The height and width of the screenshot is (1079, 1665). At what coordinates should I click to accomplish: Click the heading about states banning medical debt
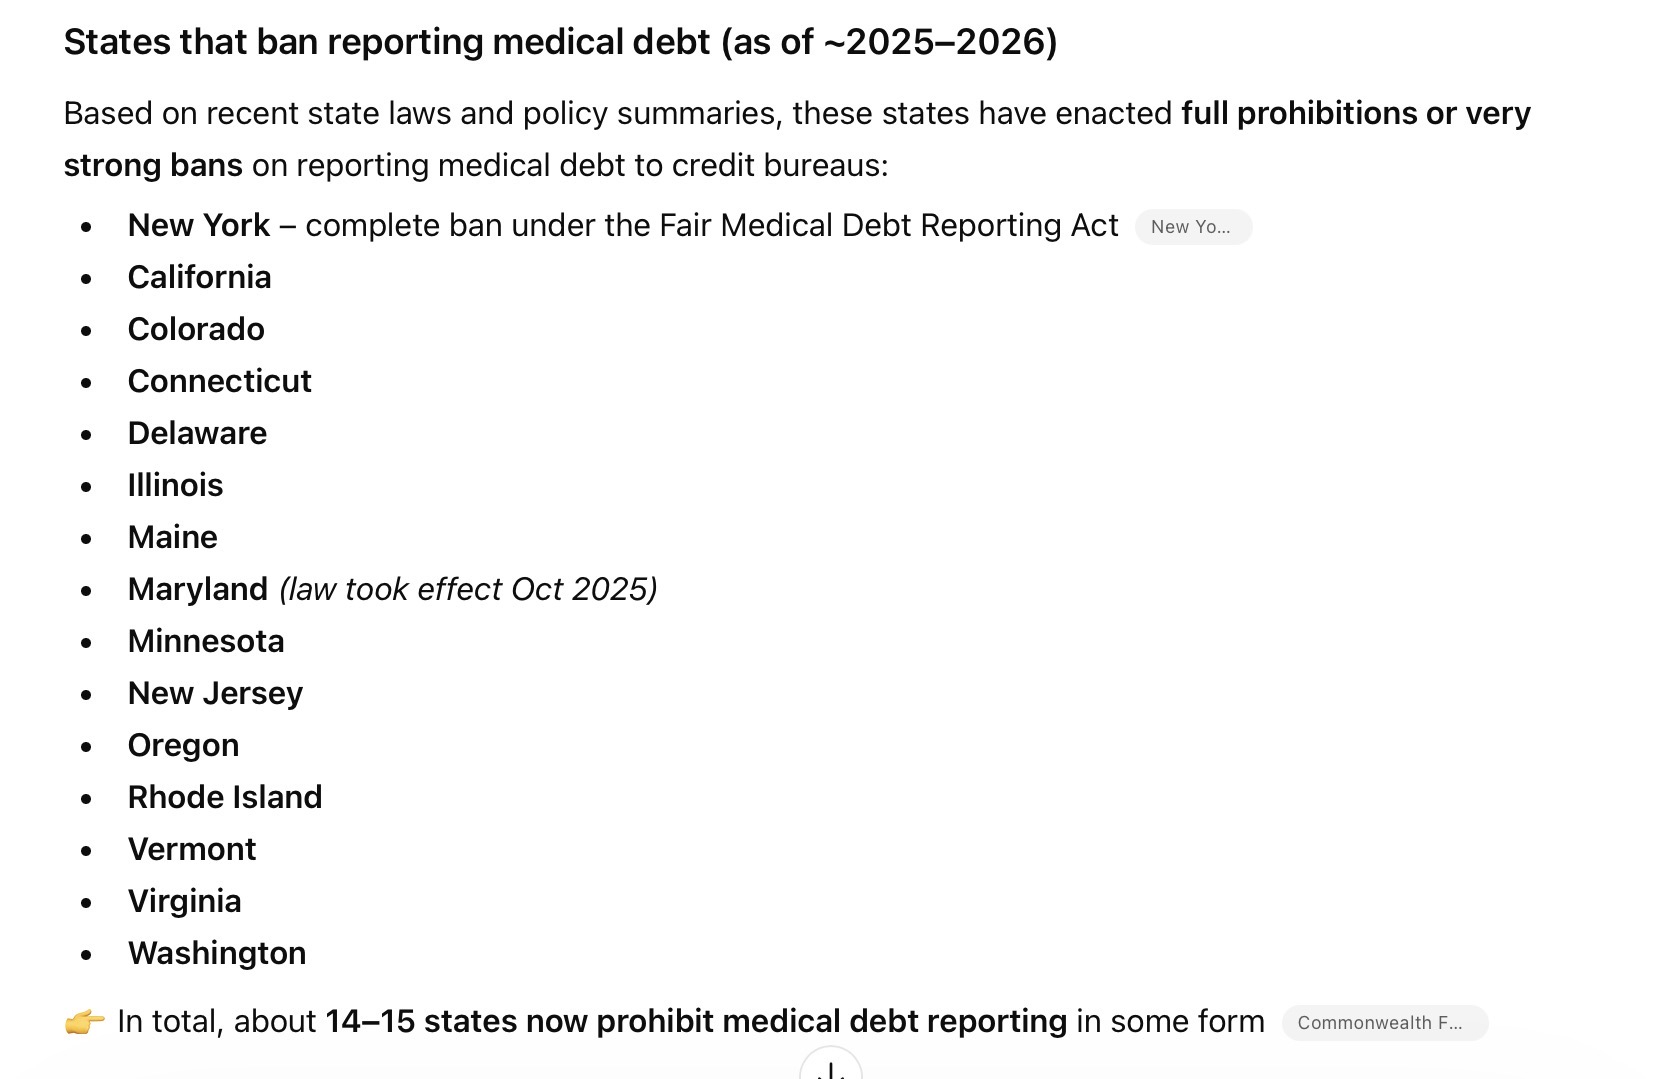(x=560, y=42)
